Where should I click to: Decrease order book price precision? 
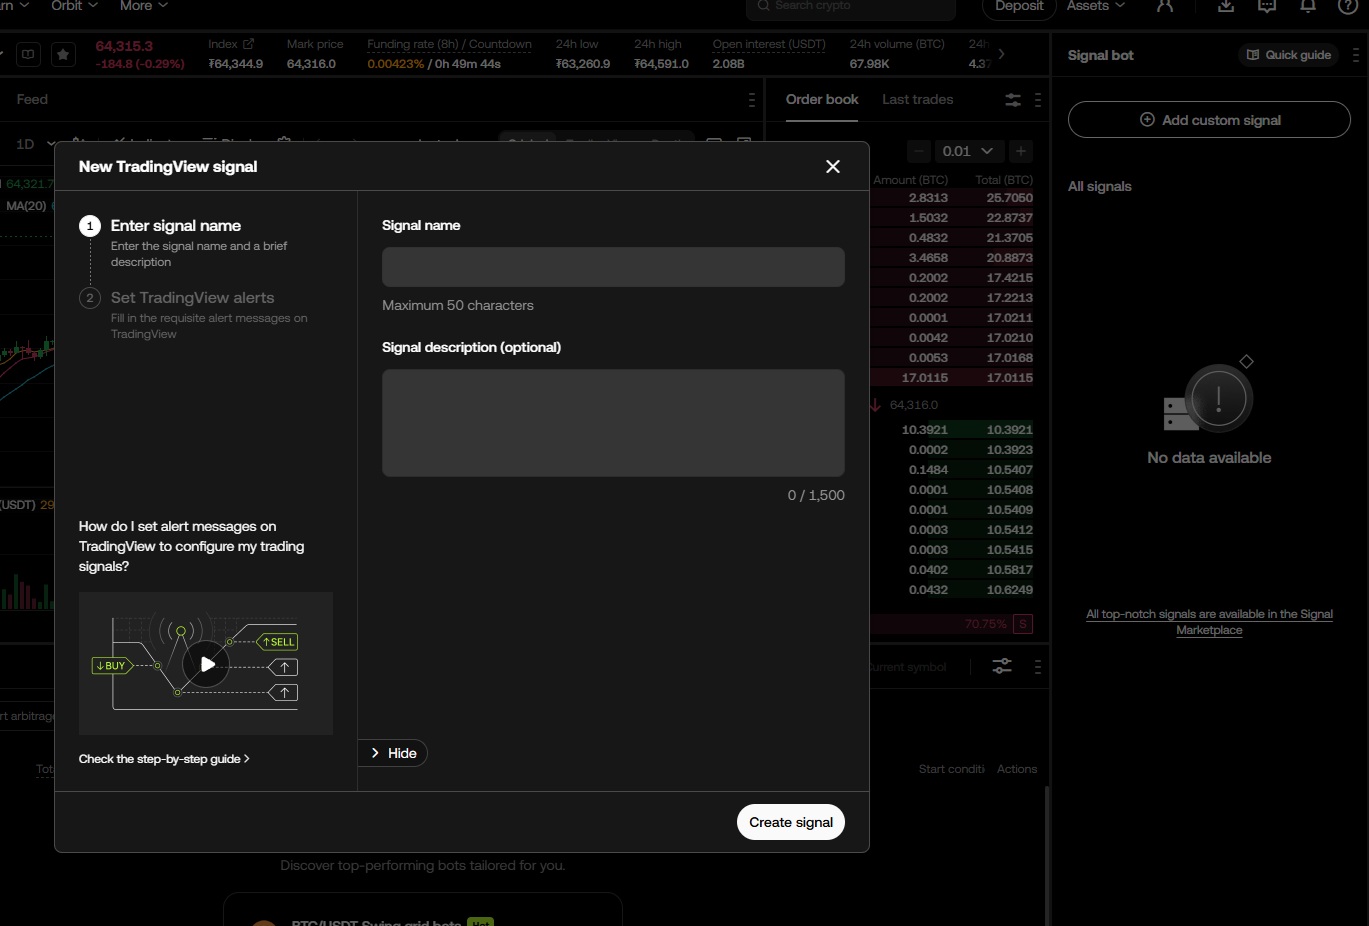coord(919,151)
